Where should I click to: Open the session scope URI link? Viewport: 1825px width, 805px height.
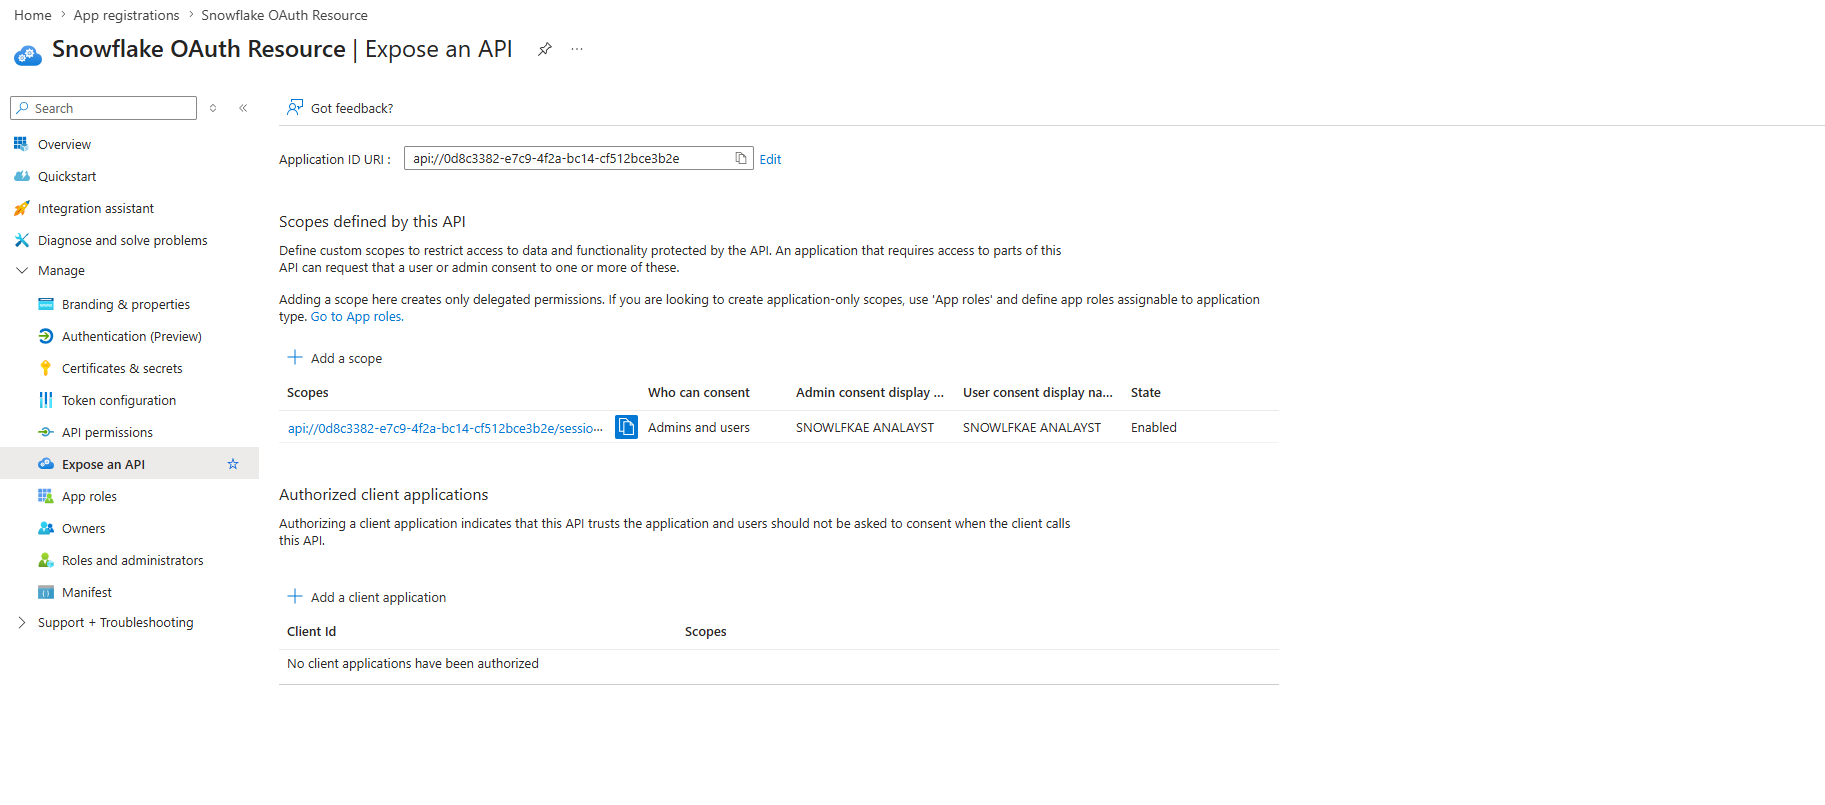445,428
